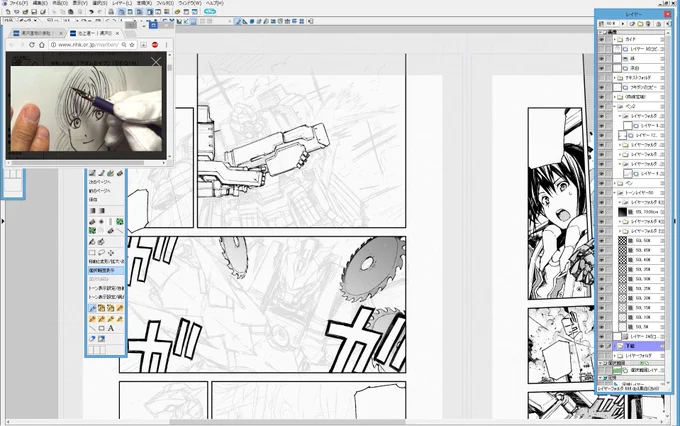Viewport: 680px width, 426px height.
Task: Click the new layer icon in layer panel
Action: pos(632,23)
